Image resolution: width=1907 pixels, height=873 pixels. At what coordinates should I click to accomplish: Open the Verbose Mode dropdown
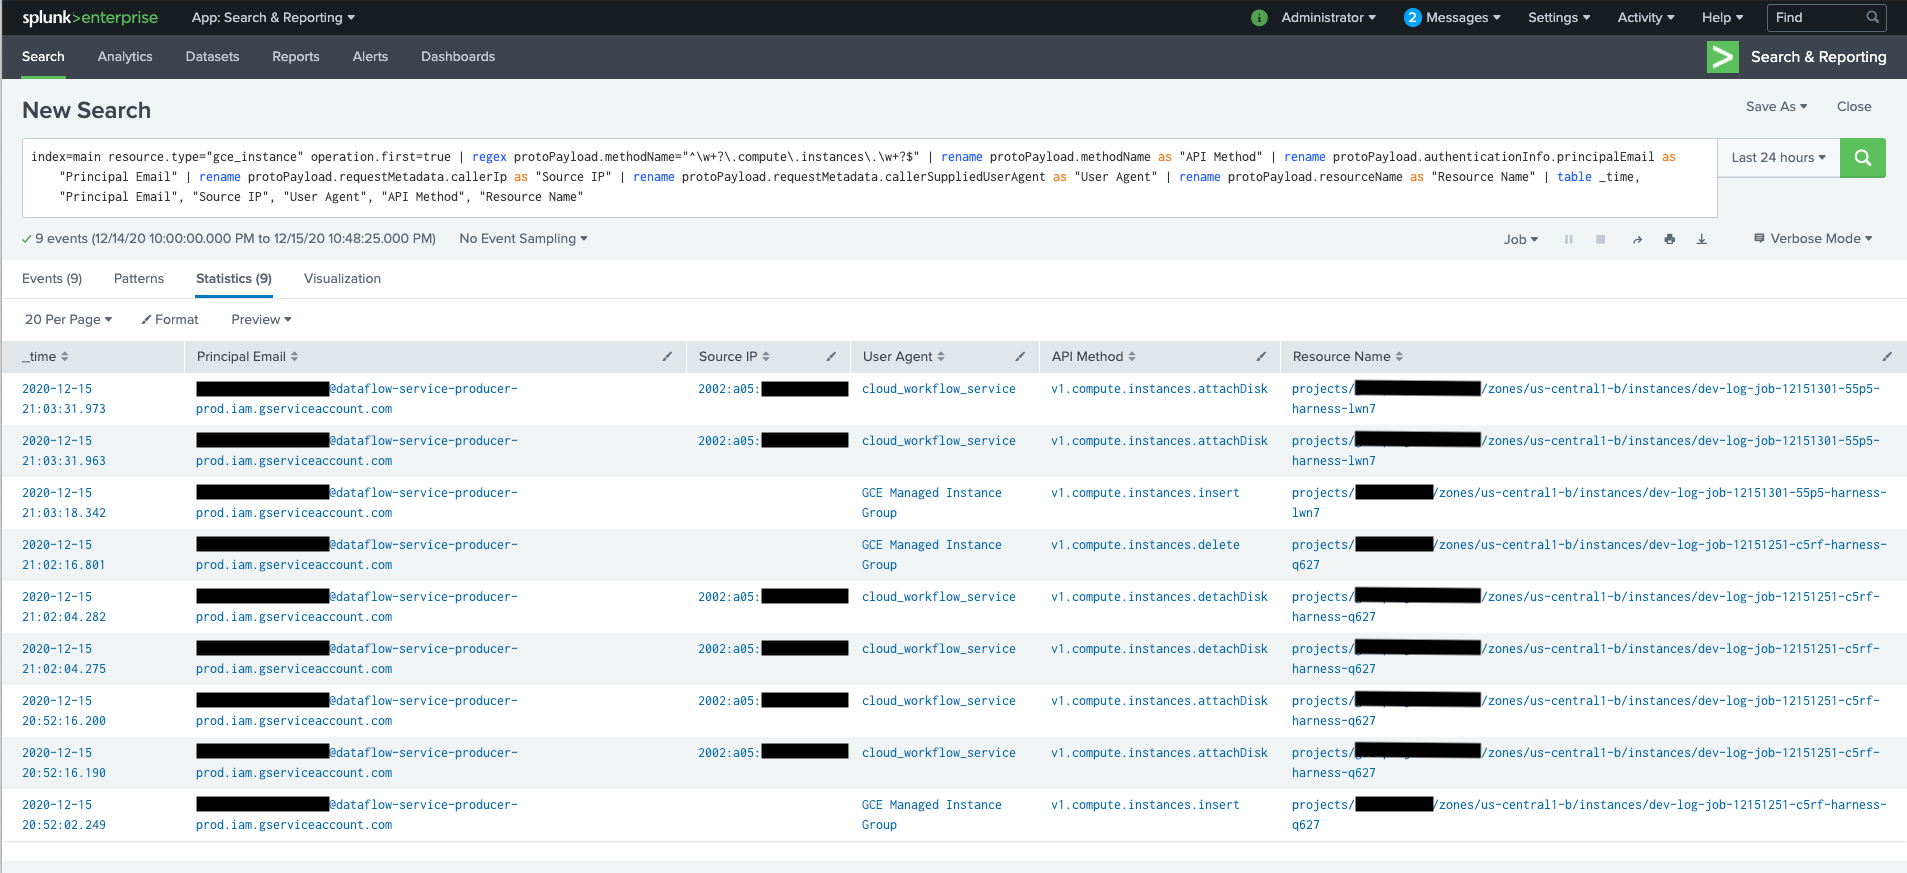(x=1813, y=239)
